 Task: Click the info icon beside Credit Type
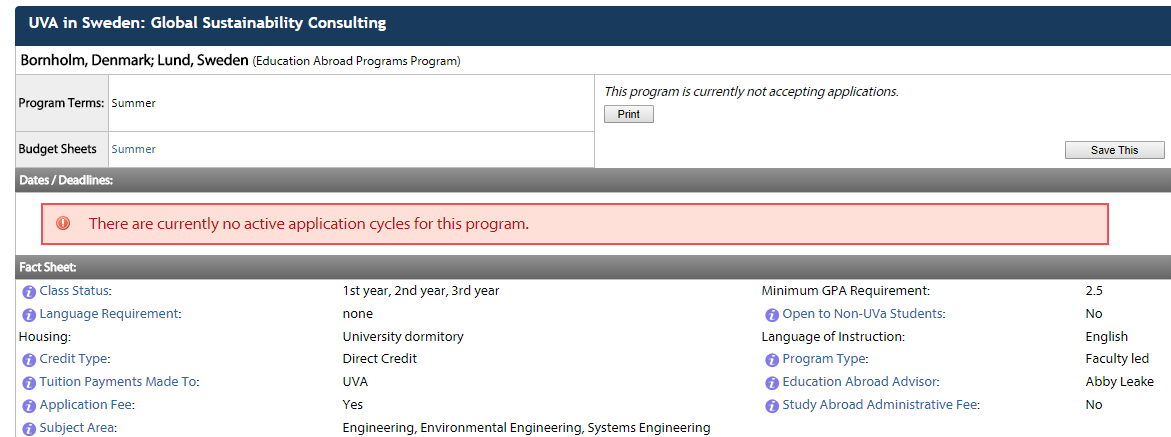point(29,360)
